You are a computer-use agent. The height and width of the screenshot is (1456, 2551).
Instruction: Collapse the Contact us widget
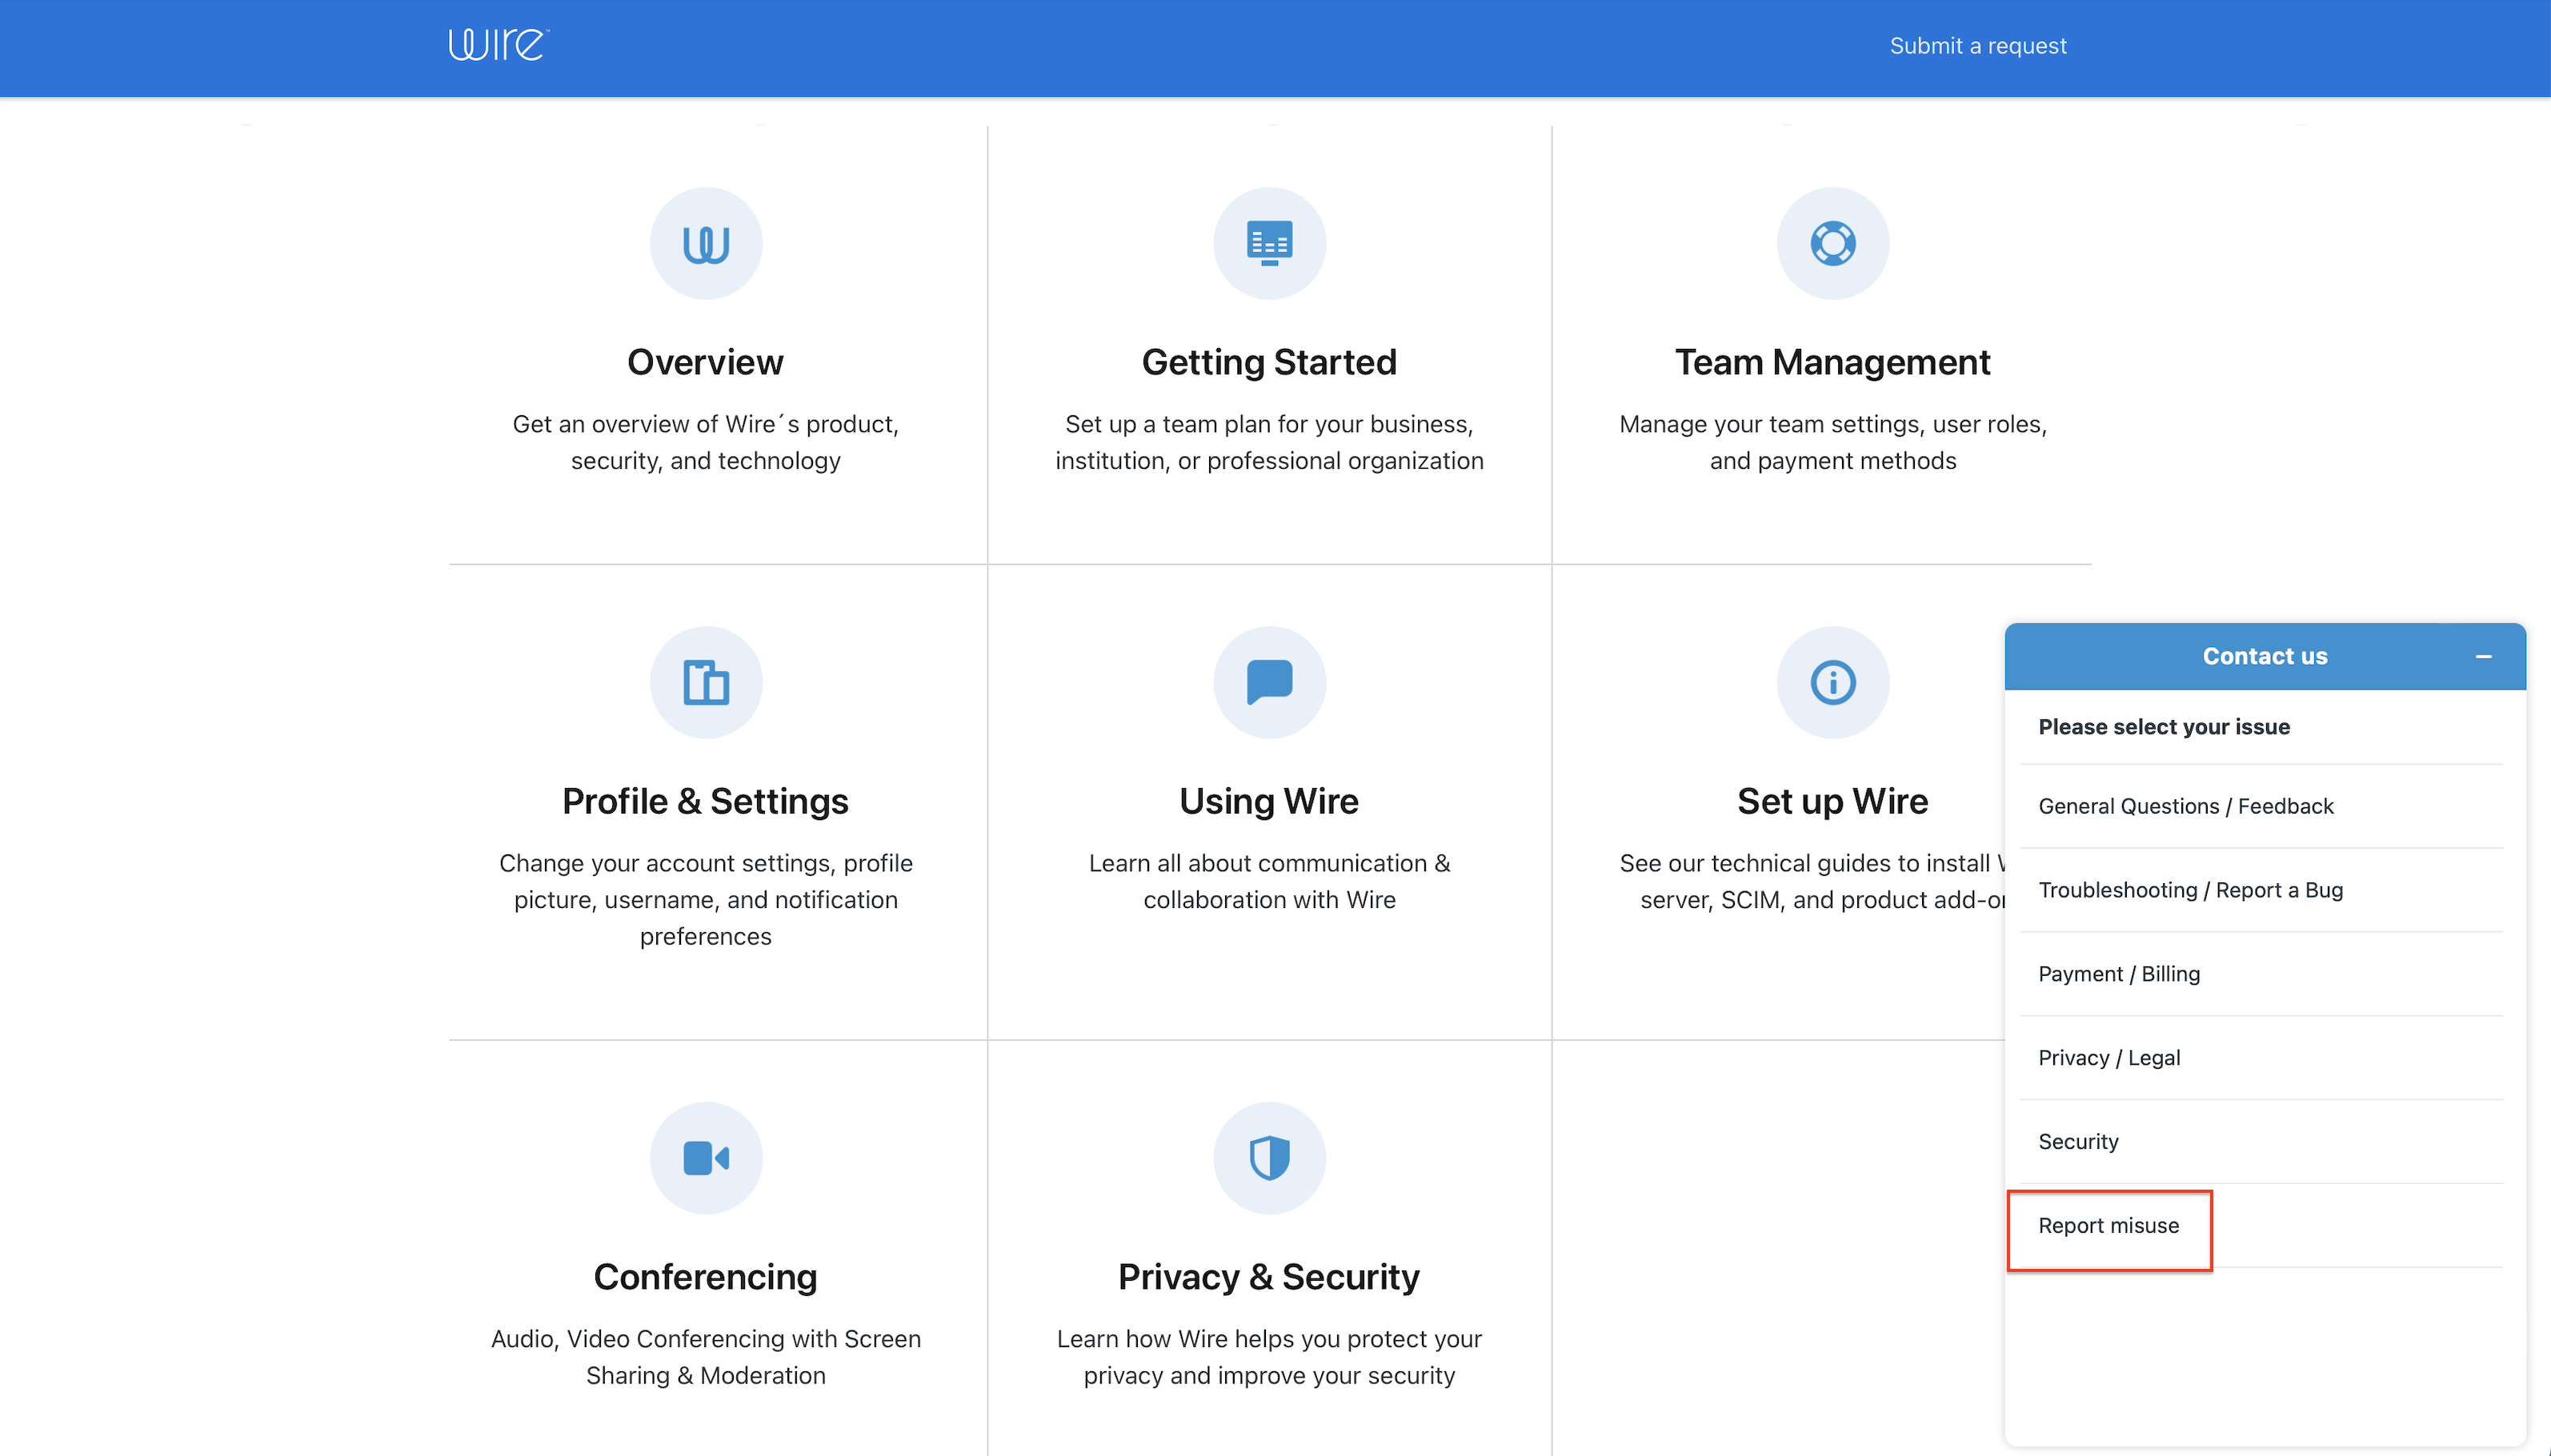[2484, 656]
